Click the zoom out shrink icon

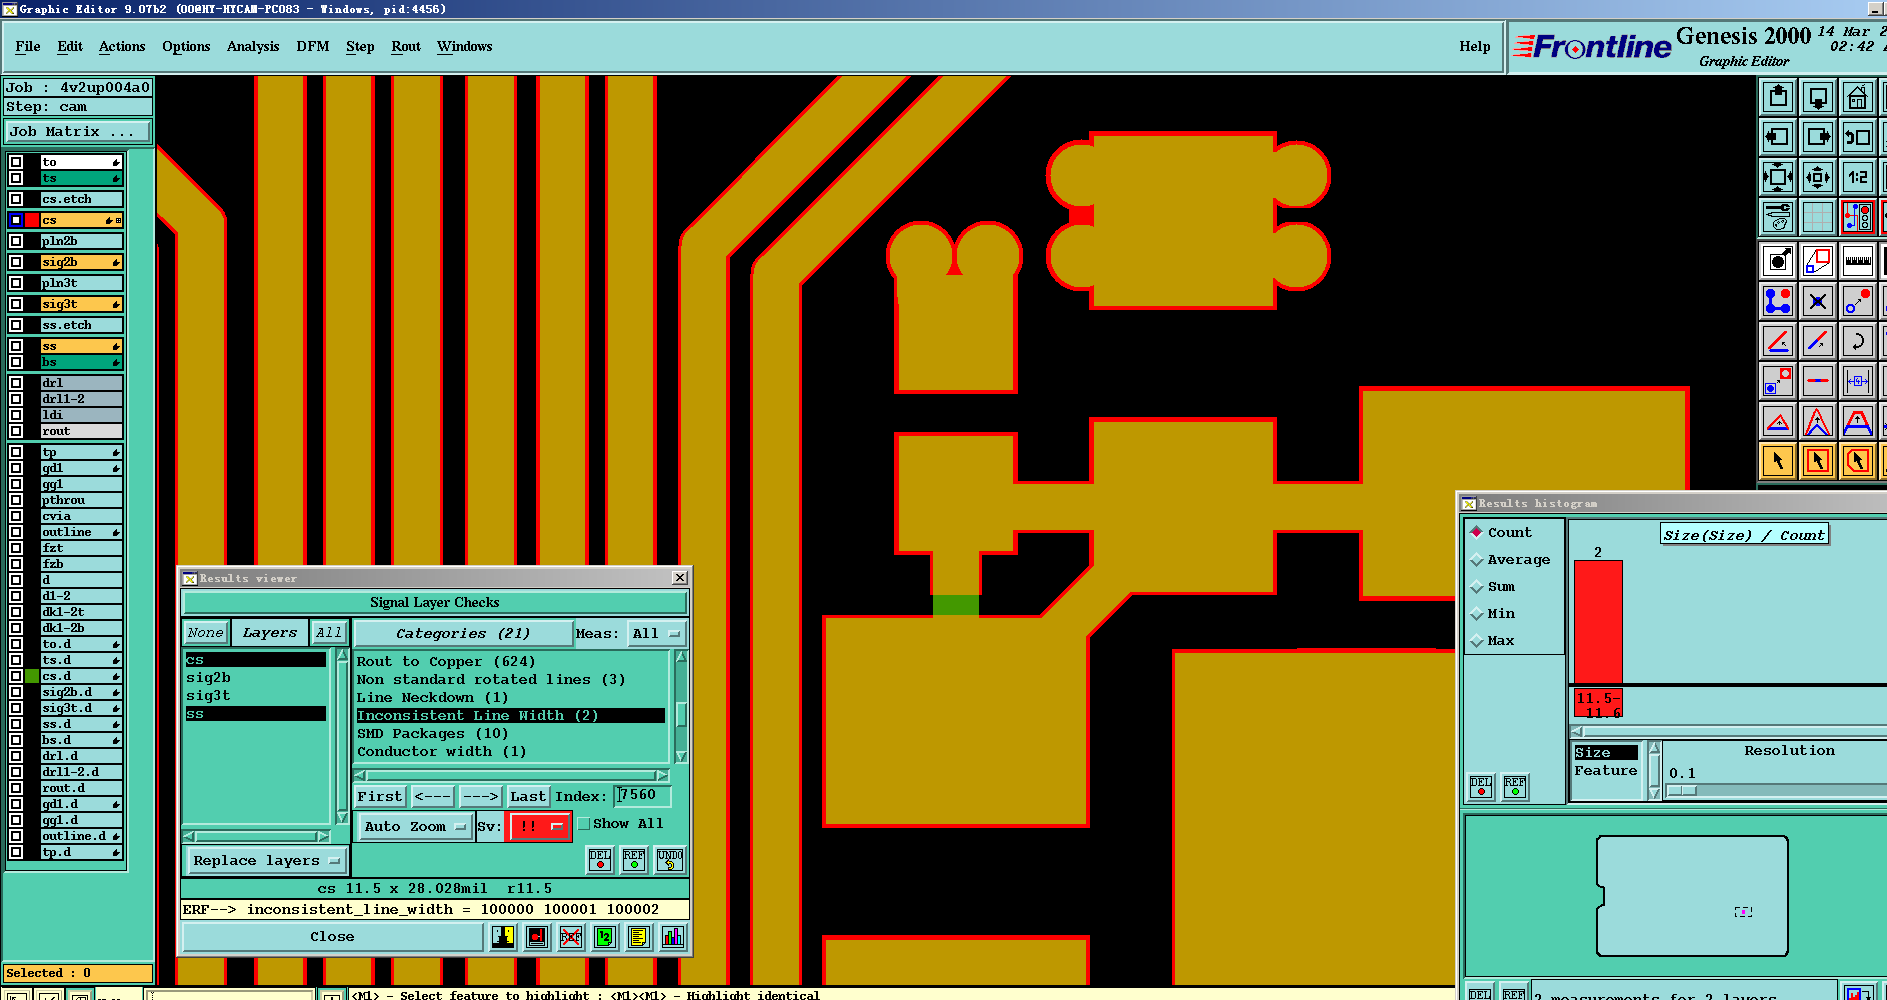(x=1818, y=177)
